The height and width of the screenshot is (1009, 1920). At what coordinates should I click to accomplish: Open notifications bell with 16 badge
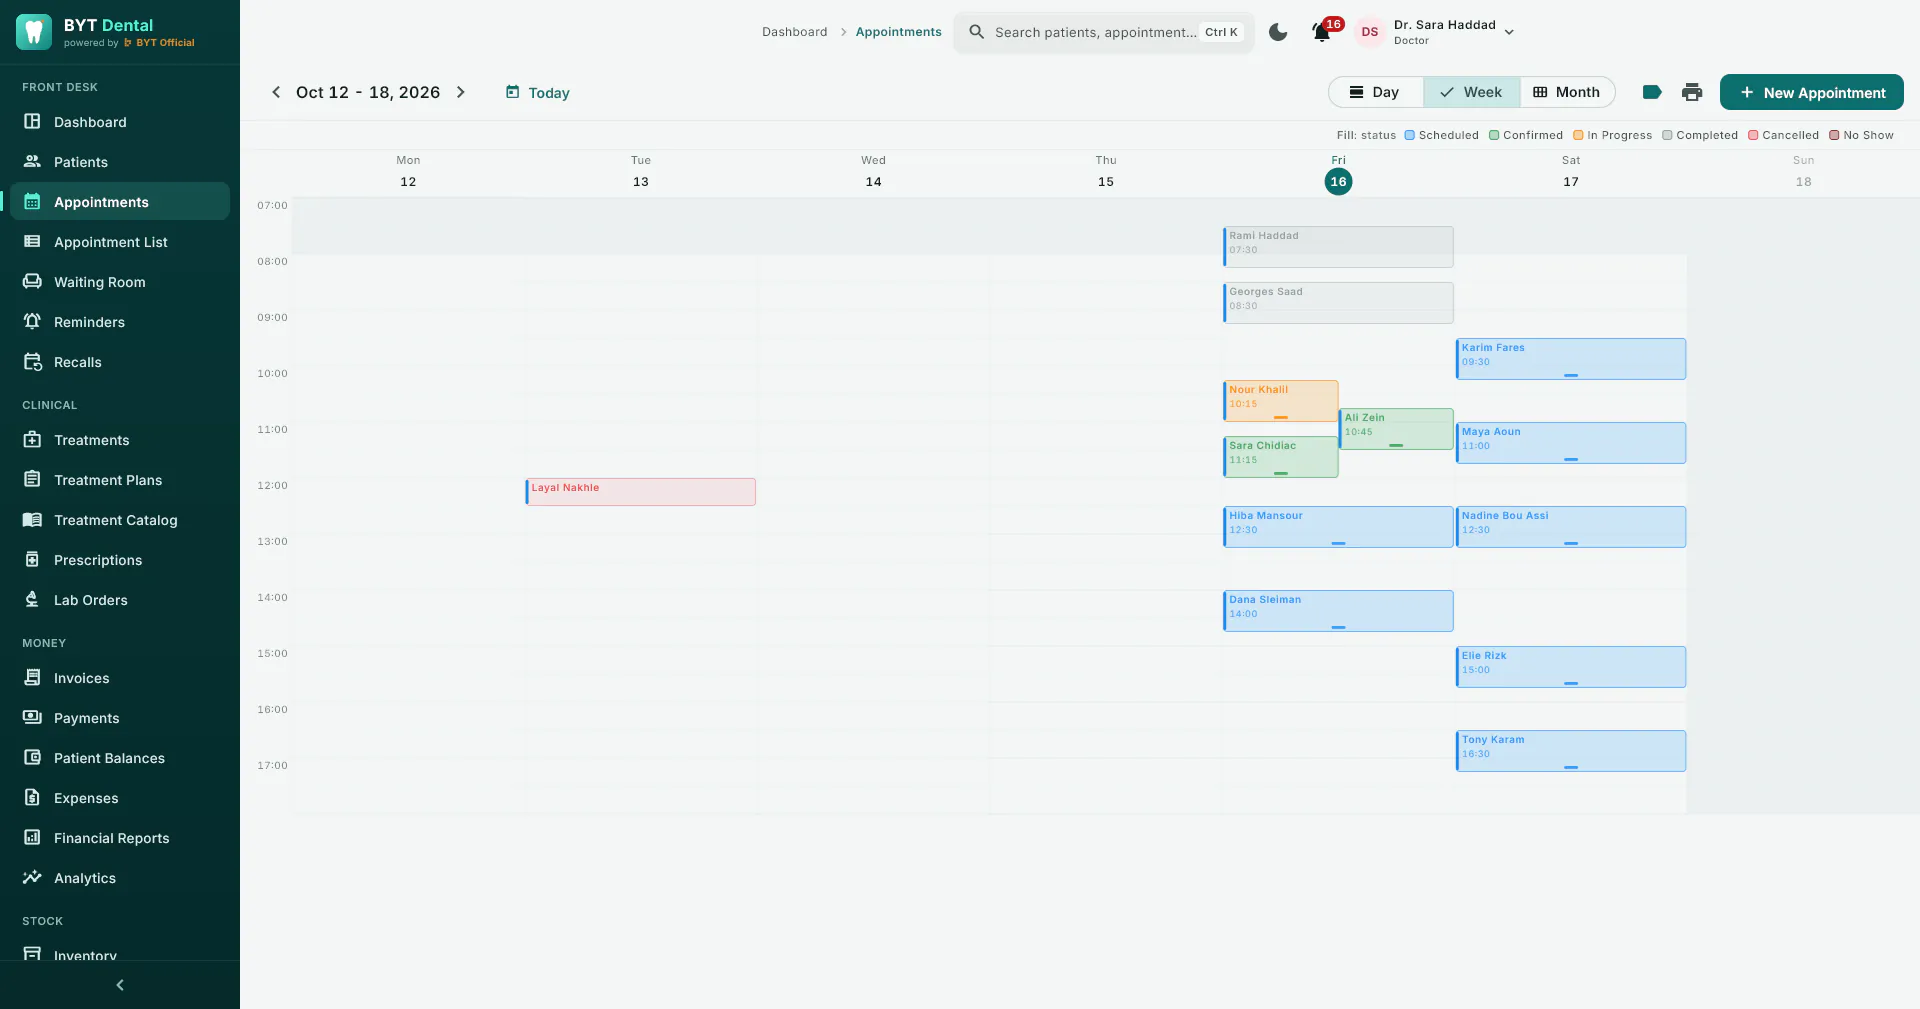click(x=1322, y=32)
